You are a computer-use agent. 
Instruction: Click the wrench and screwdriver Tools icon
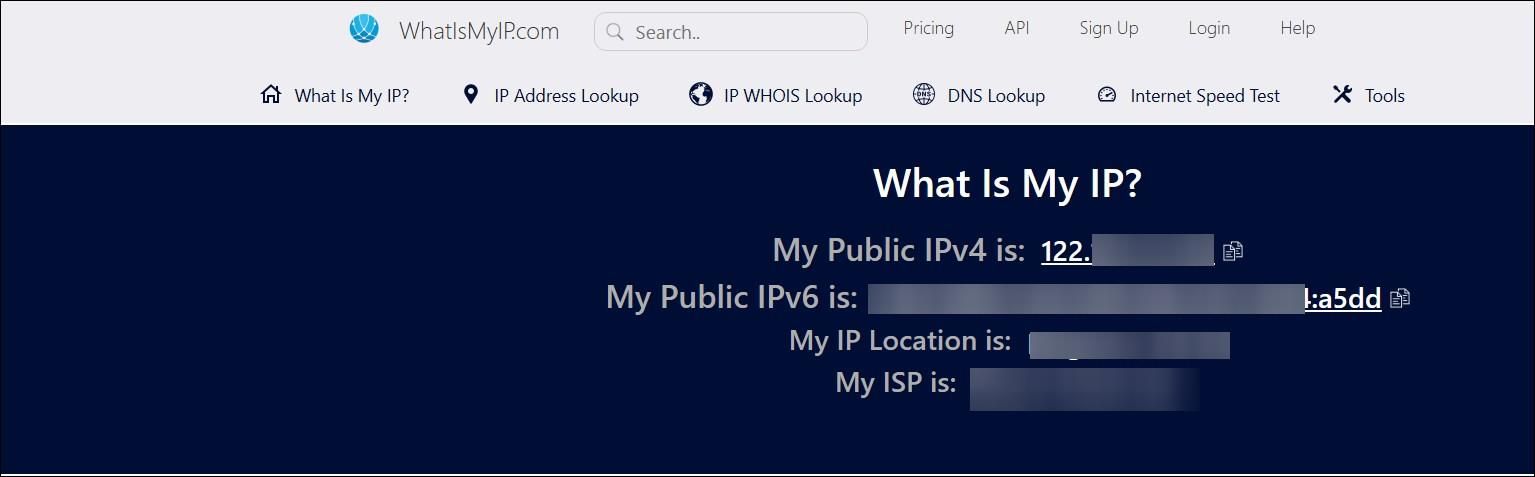click(x=1342, y=95)
